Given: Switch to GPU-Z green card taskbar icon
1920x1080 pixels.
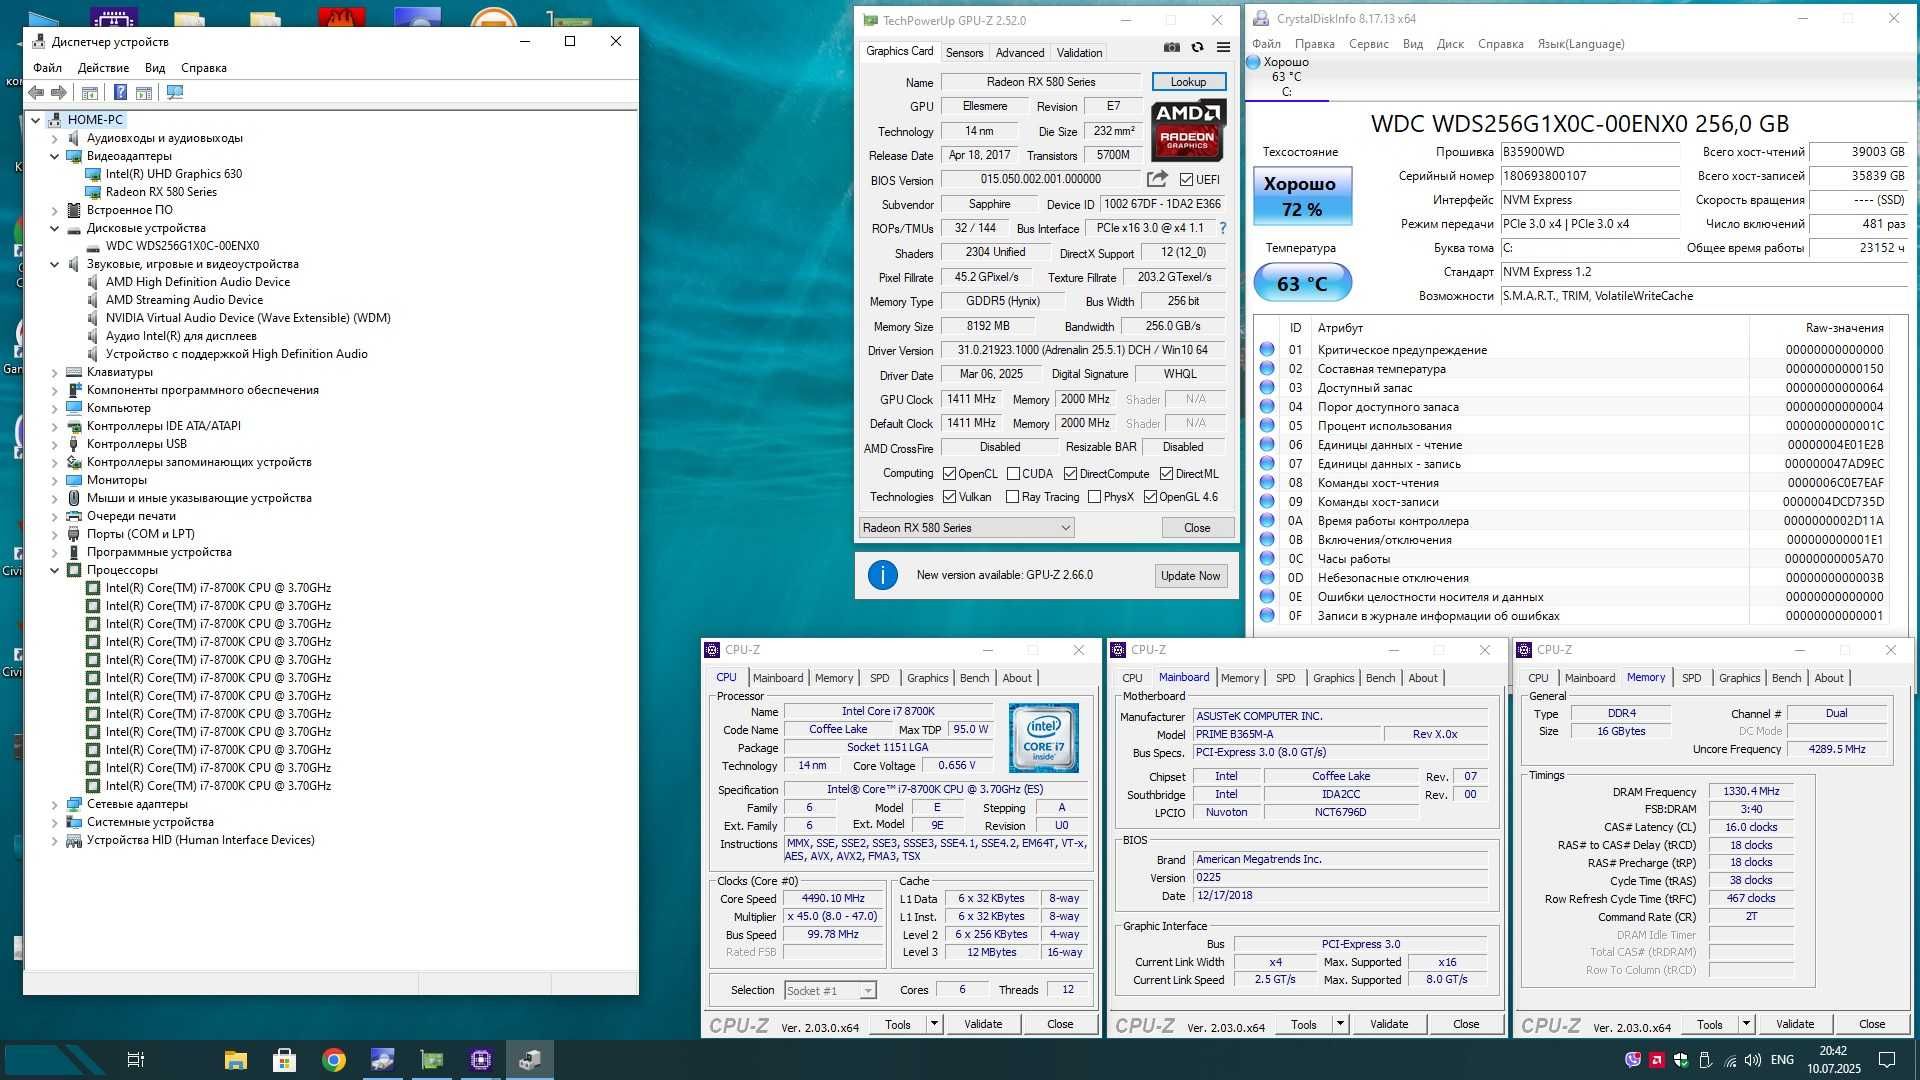Looking at the screenshot, I should tap(432, 1060).
